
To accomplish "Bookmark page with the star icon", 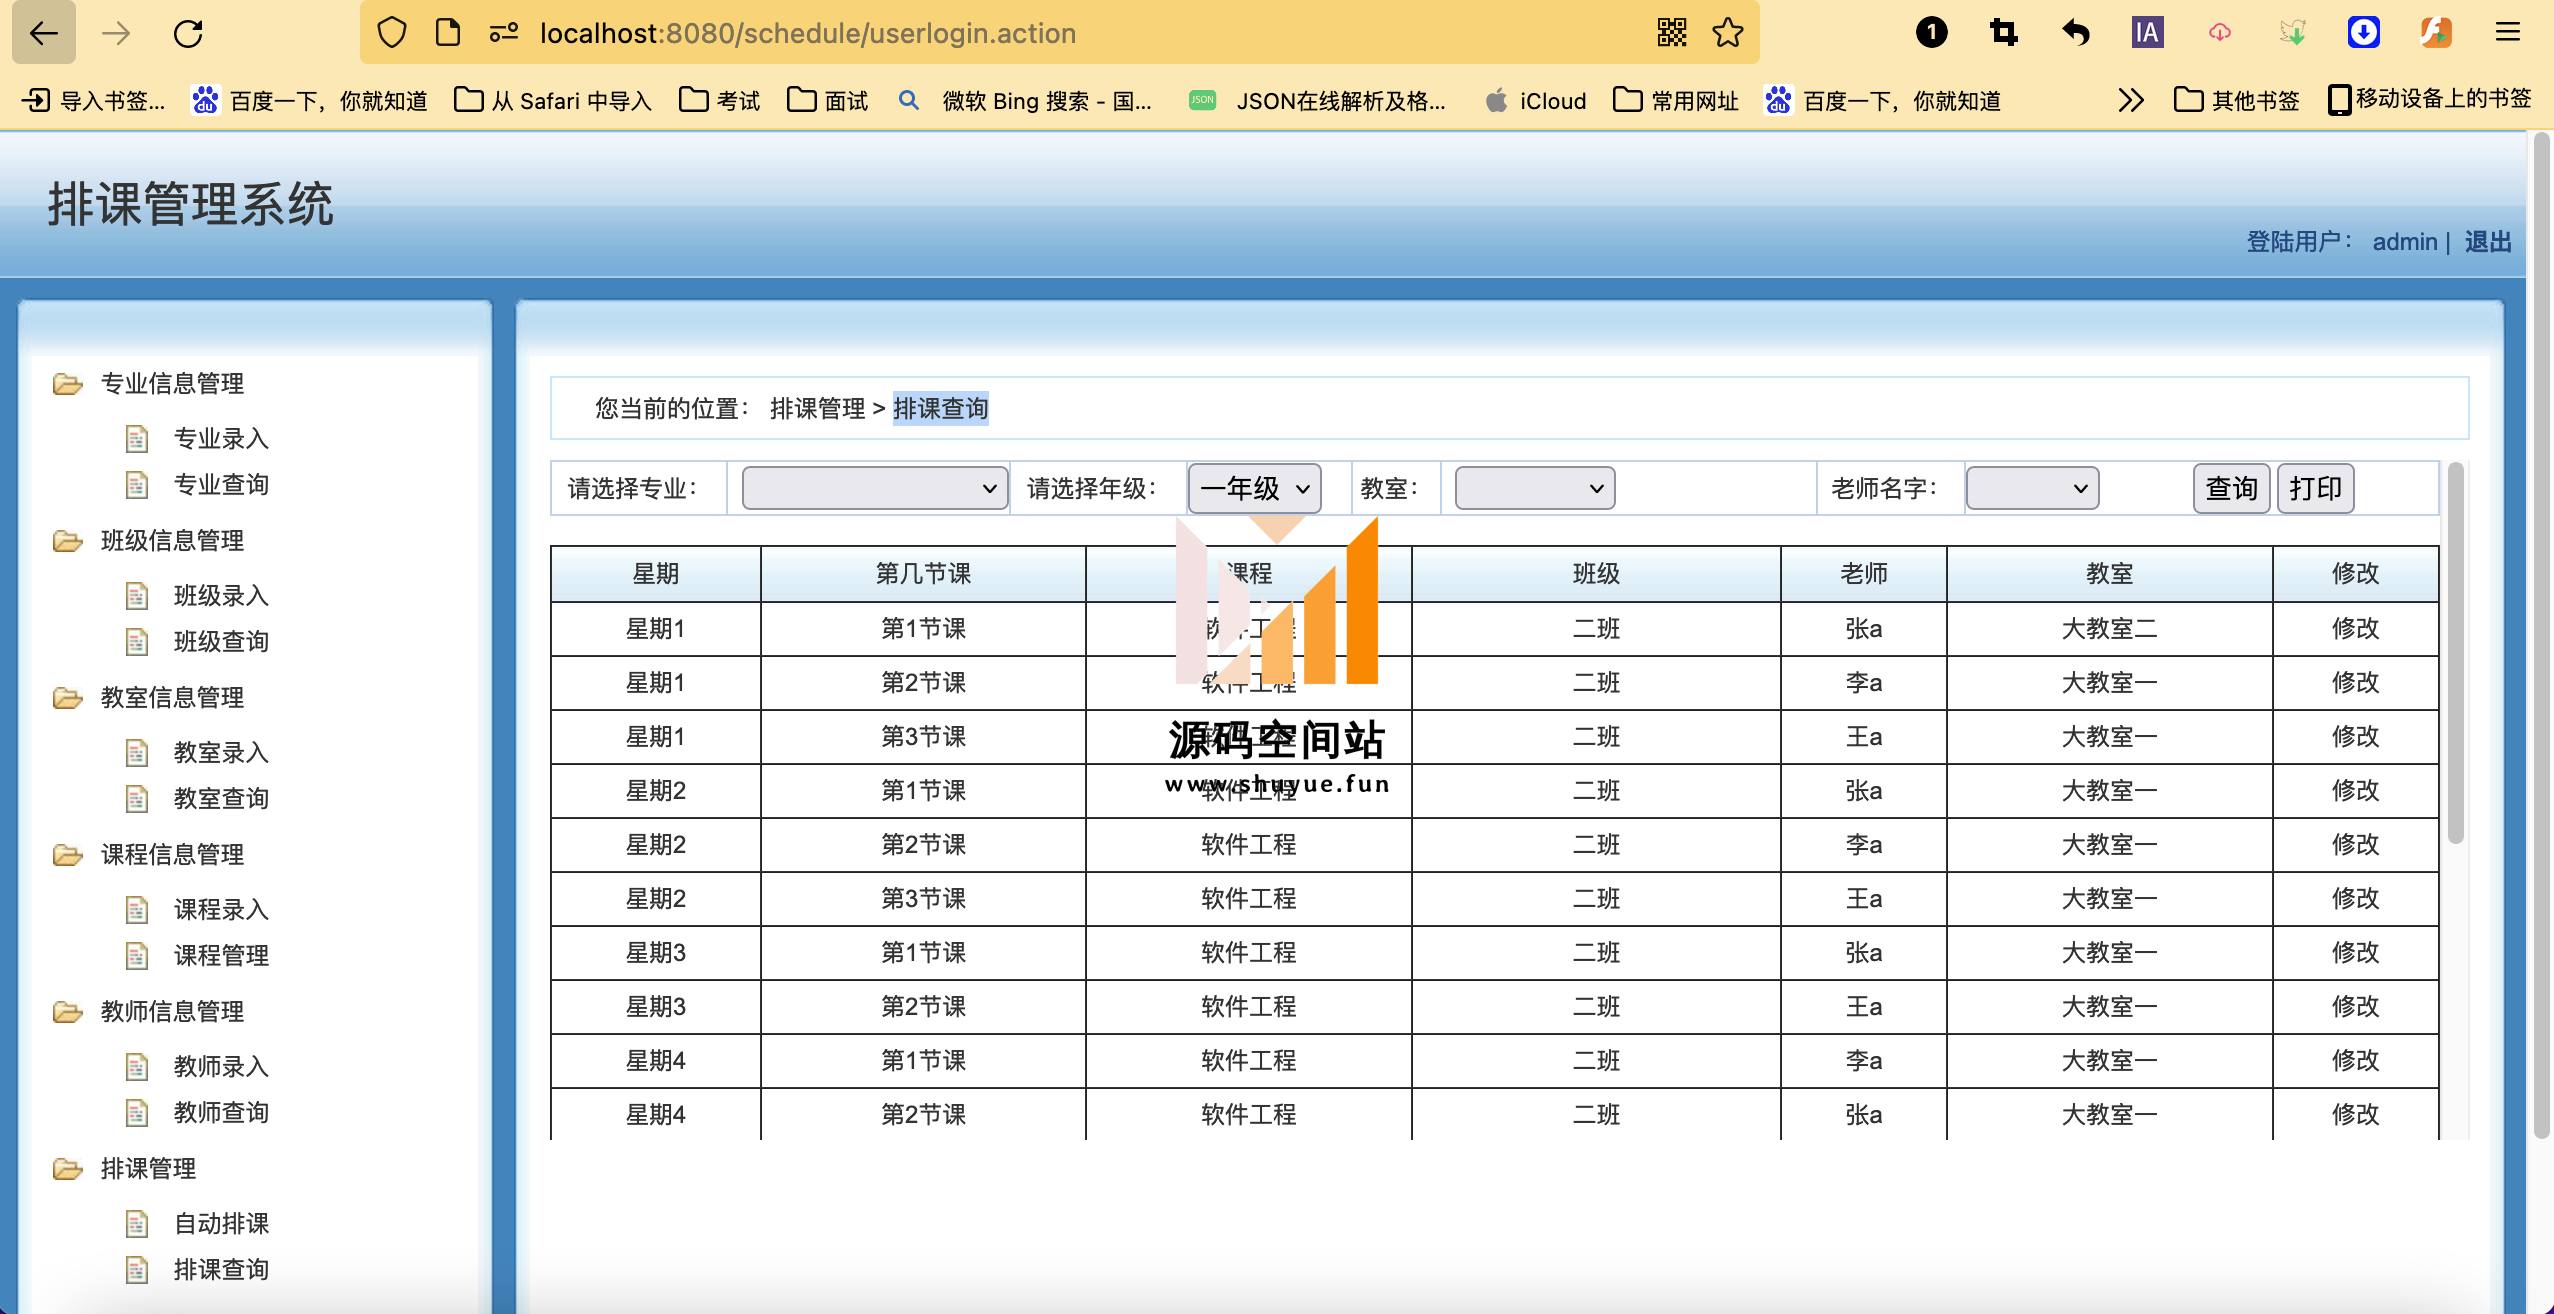I will click(1727, 33).
